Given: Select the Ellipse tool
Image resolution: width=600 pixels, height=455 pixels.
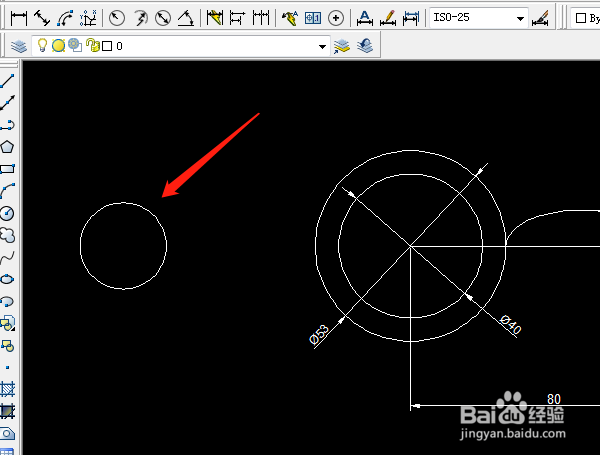Looking at the screenshot, I should point(8,279).
